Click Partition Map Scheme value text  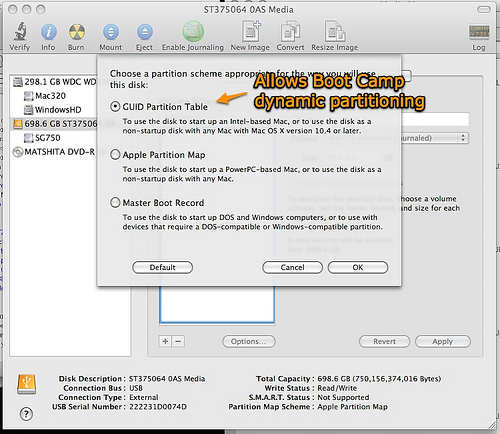(x=353, y=407)
